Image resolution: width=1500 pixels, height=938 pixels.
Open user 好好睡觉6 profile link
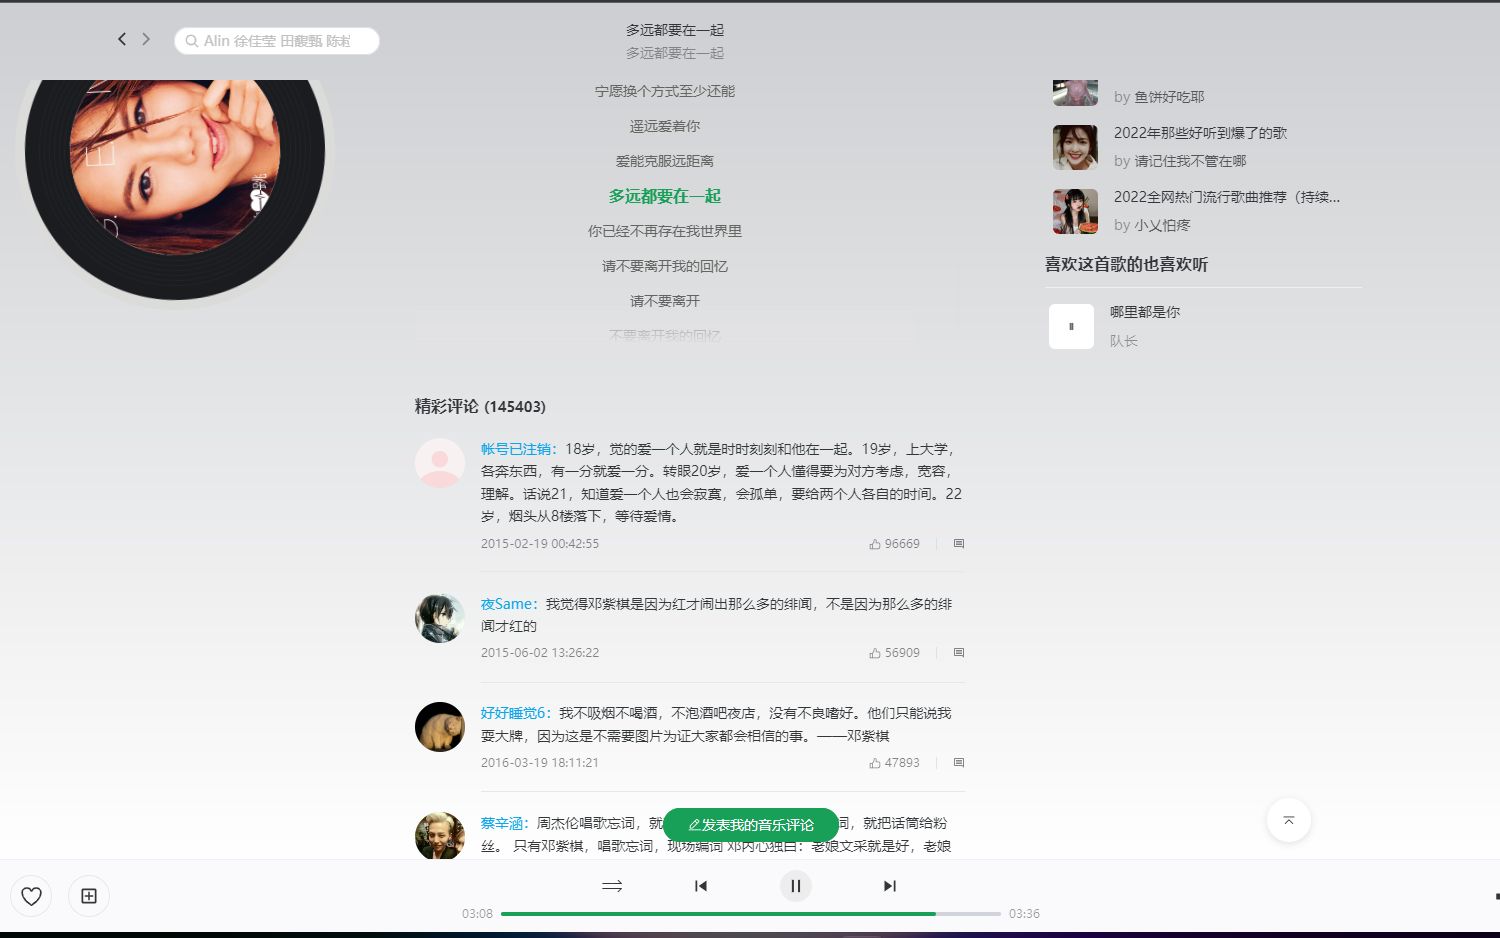coord(513,713)
